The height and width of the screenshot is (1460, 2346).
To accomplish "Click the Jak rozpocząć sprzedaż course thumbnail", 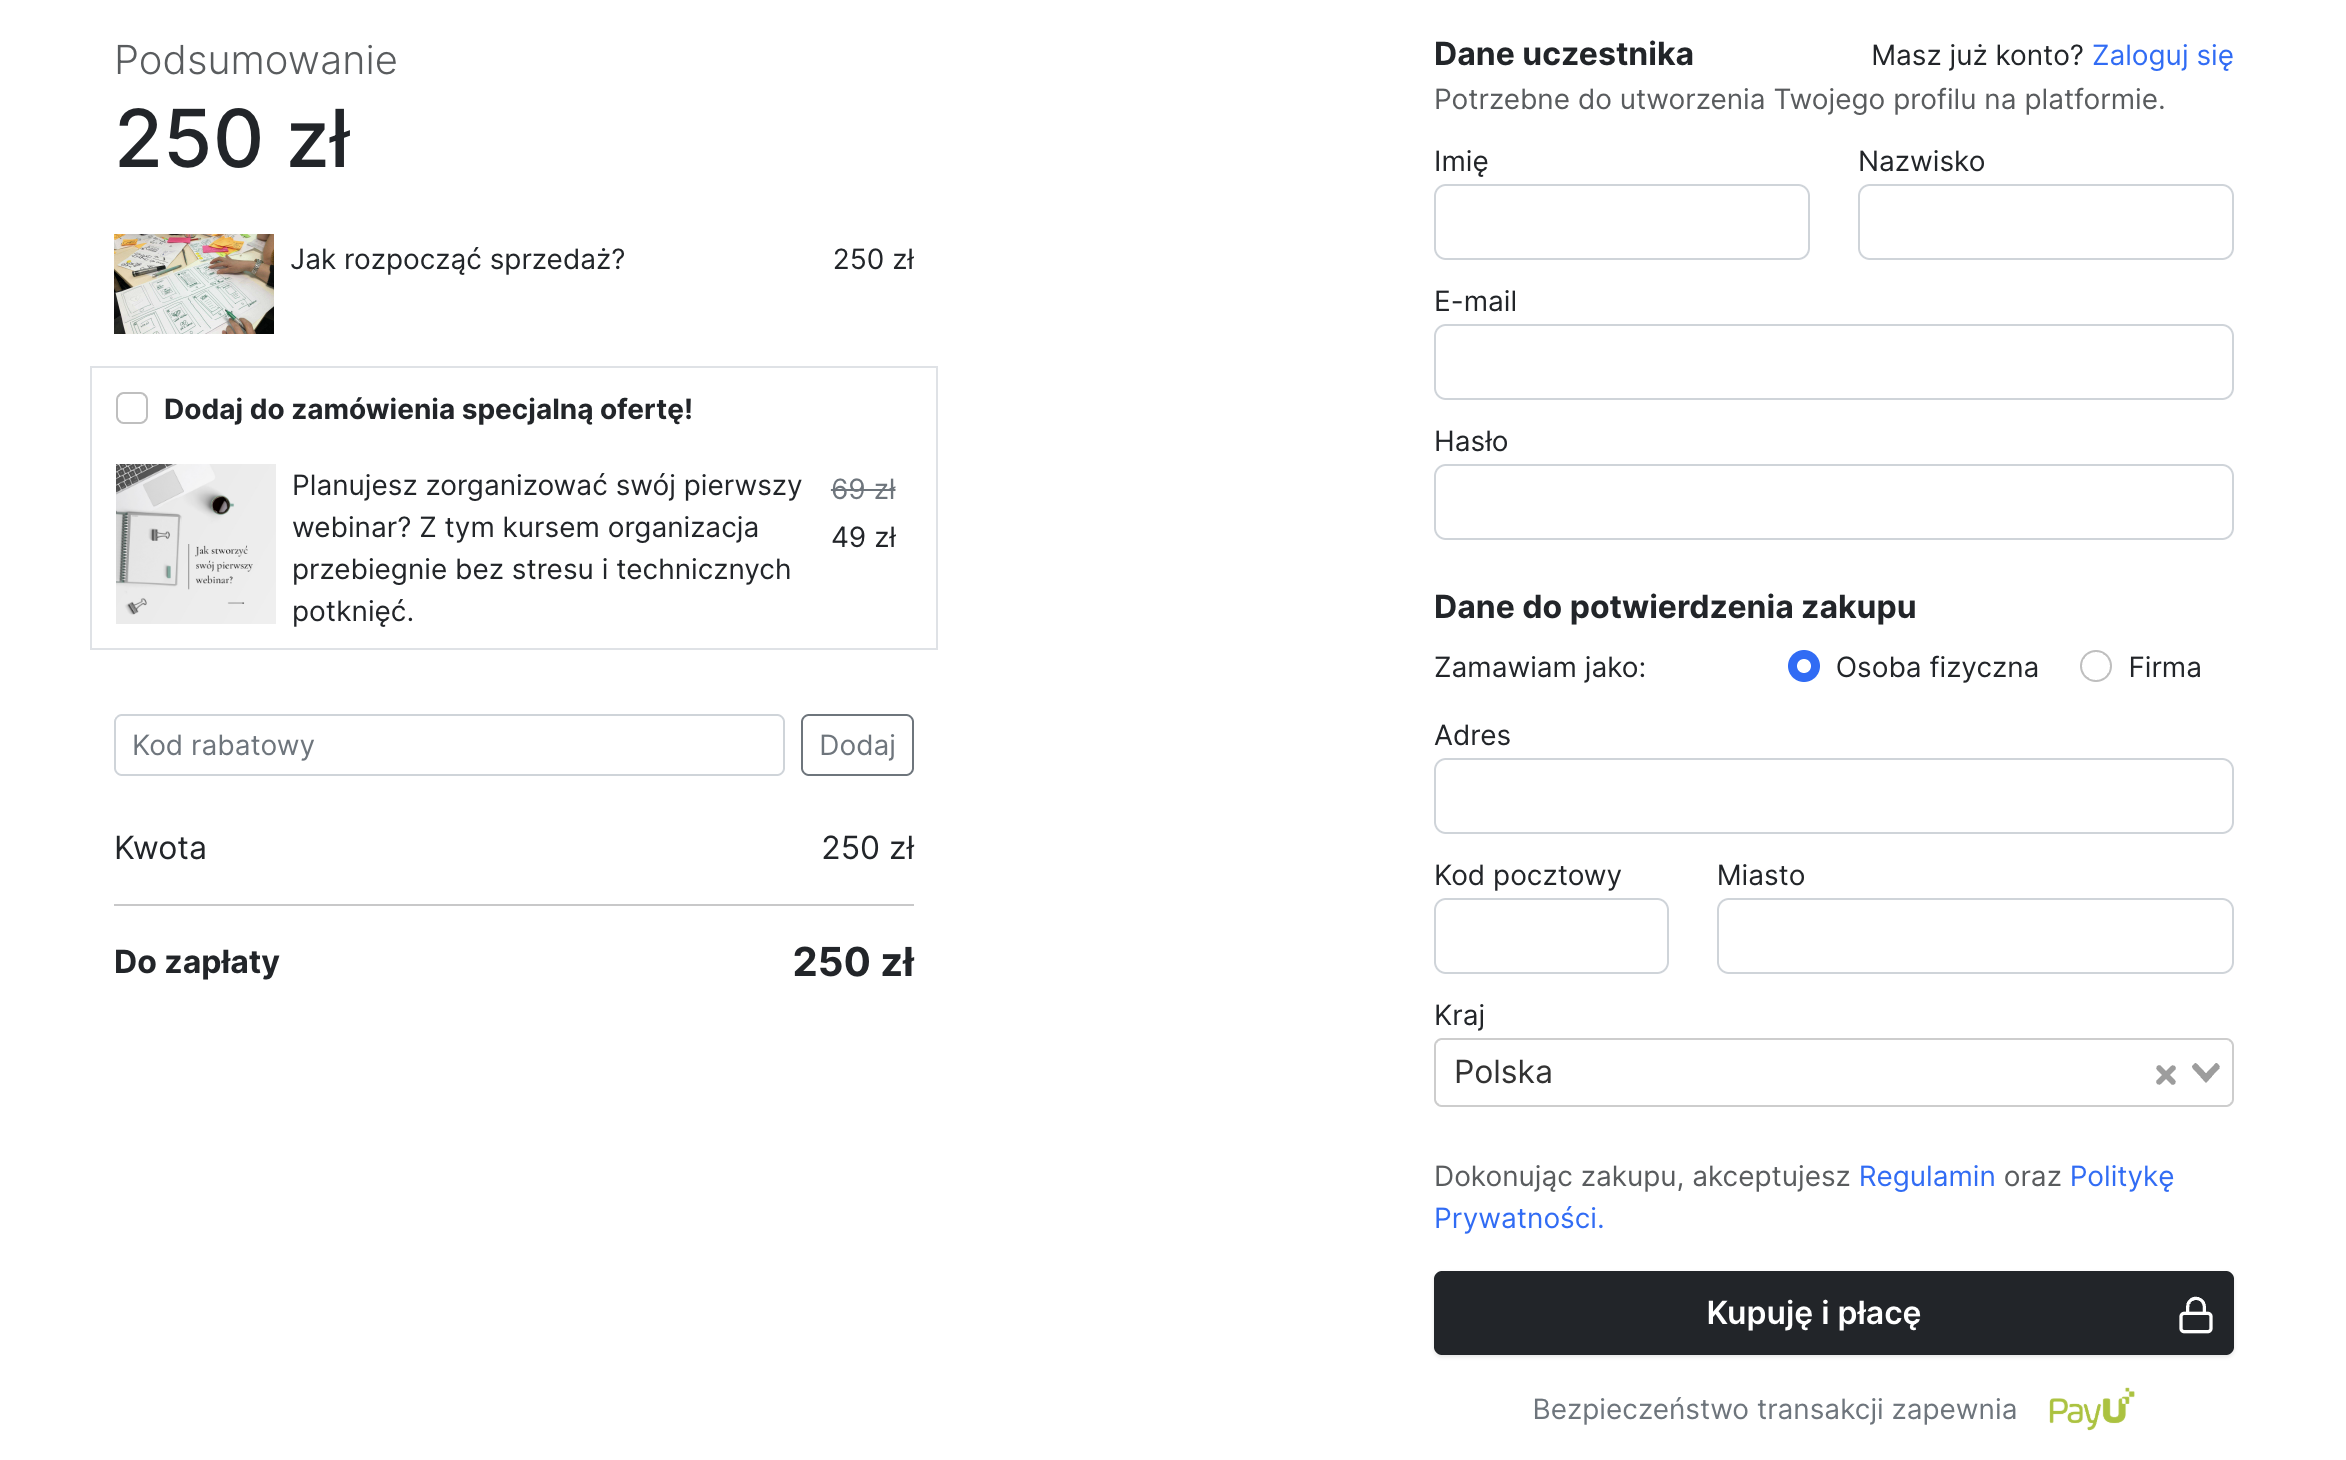I will (x=194, y=284).
